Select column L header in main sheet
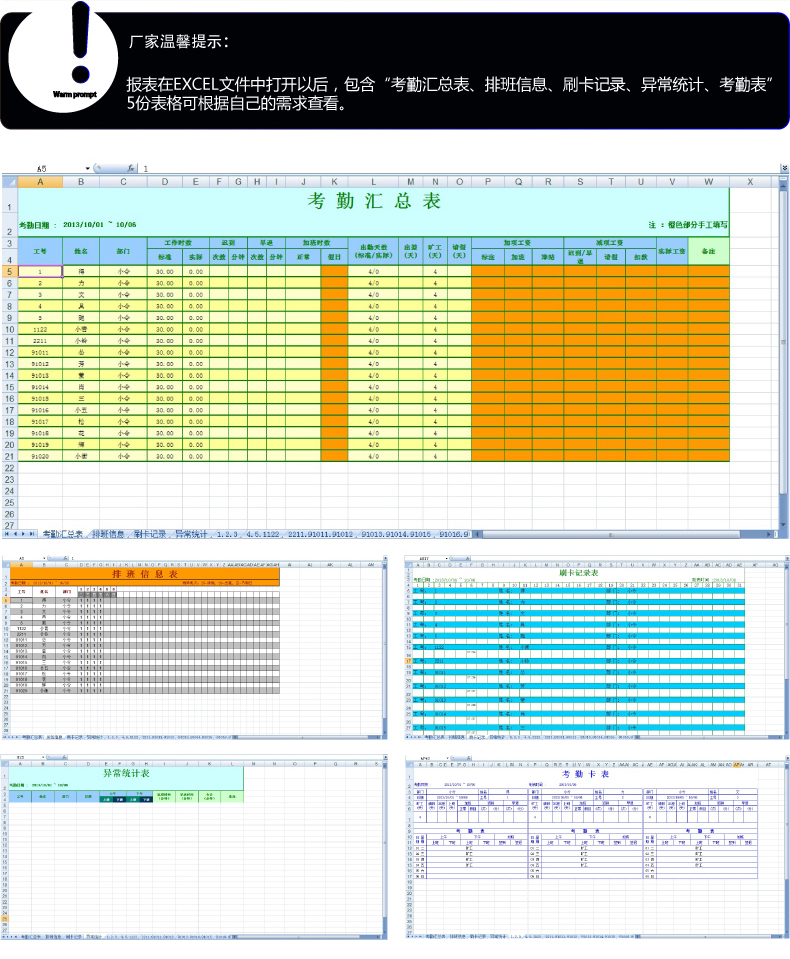790x959 pixels. pos(373,182)
